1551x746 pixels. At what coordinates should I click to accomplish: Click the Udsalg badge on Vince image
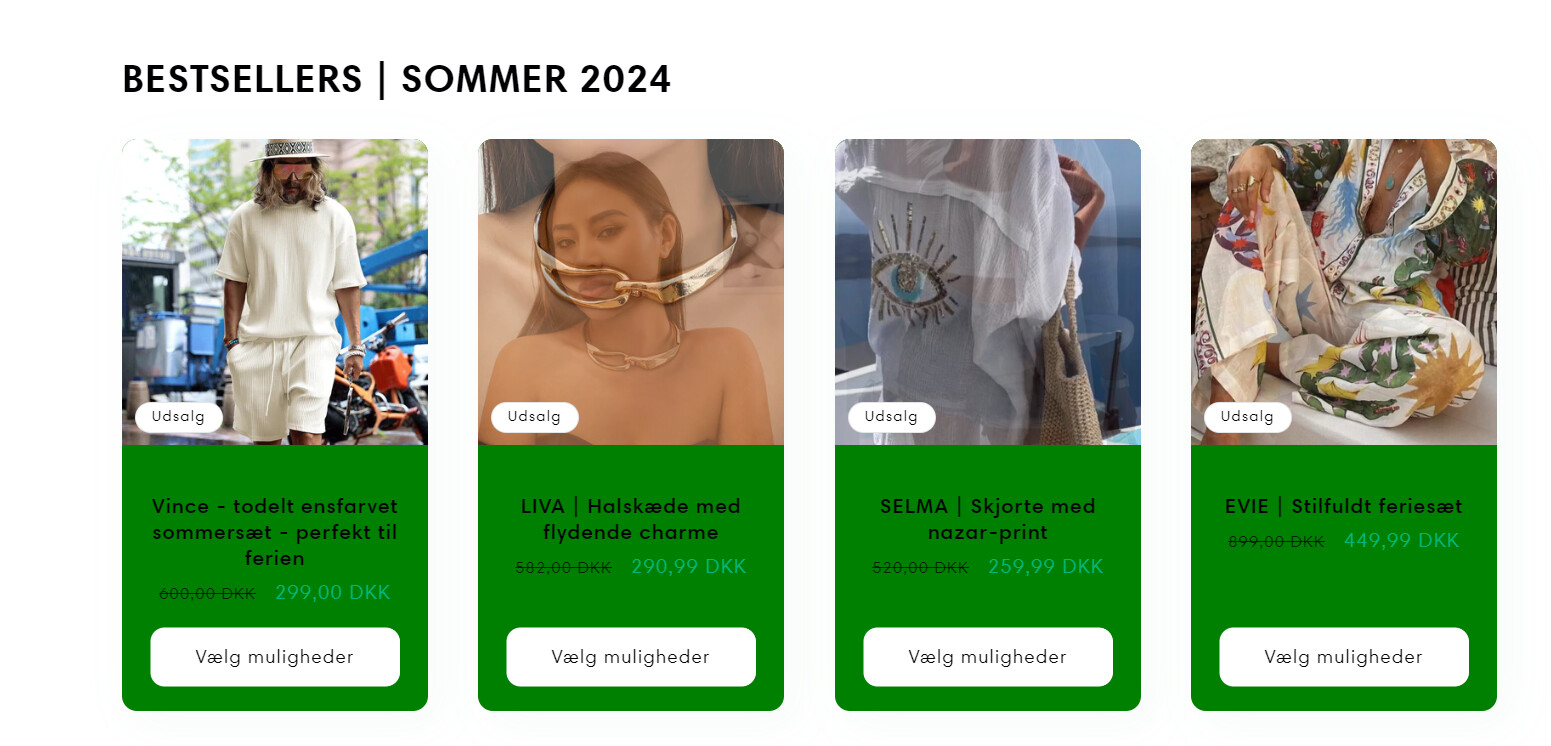click(x=178, y=417)
